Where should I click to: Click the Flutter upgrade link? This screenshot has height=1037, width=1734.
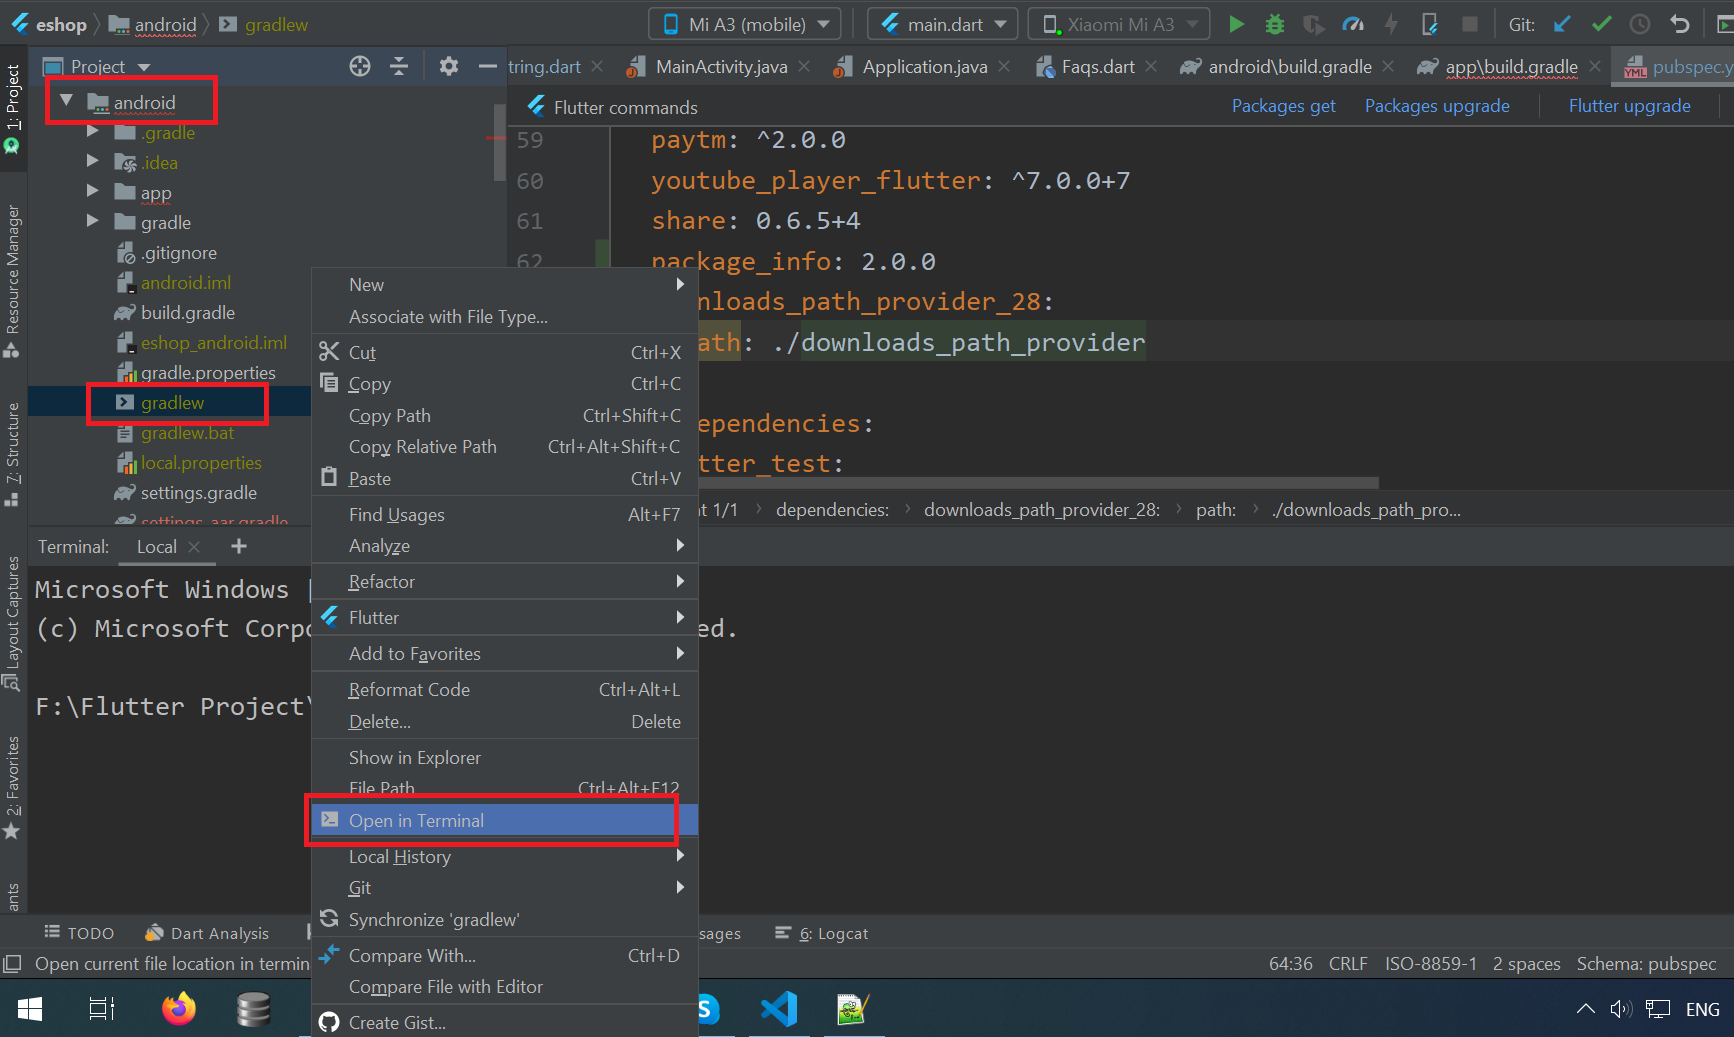1629,106
